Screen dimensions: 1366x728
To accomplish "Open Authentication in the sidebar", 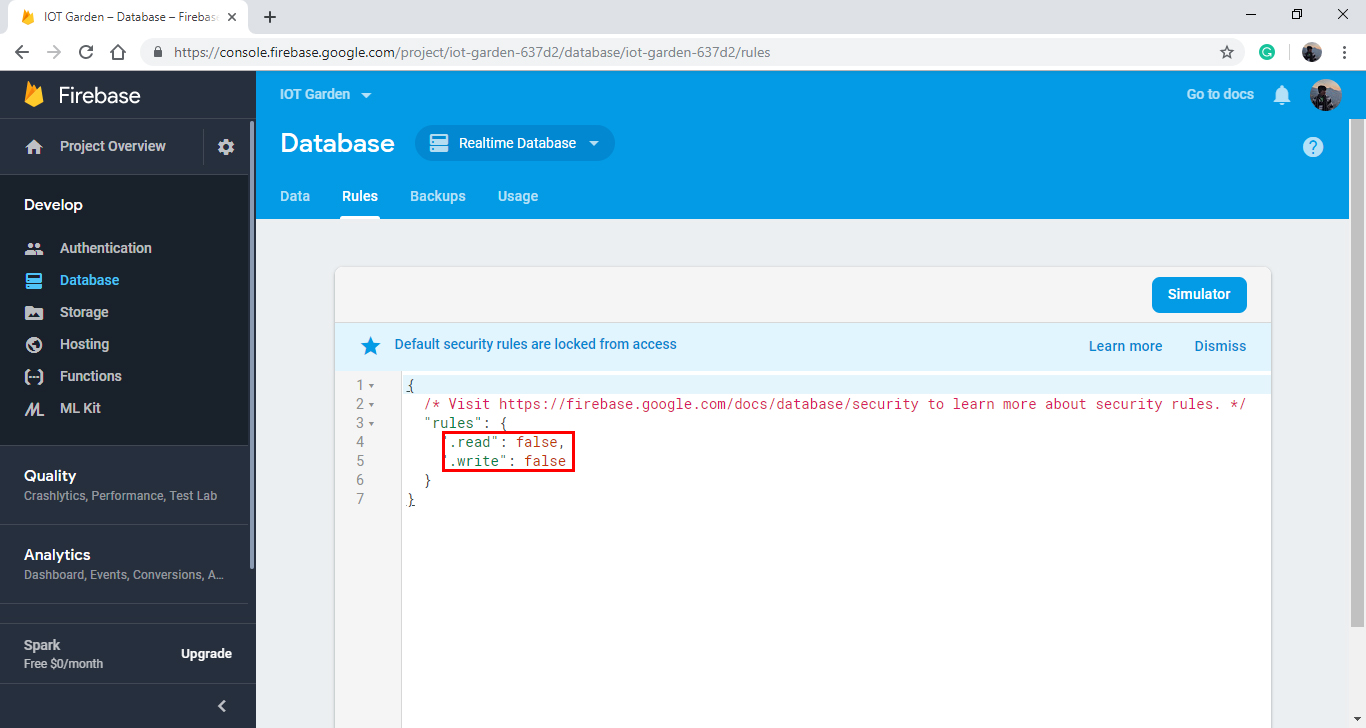I will pos(105,248).
